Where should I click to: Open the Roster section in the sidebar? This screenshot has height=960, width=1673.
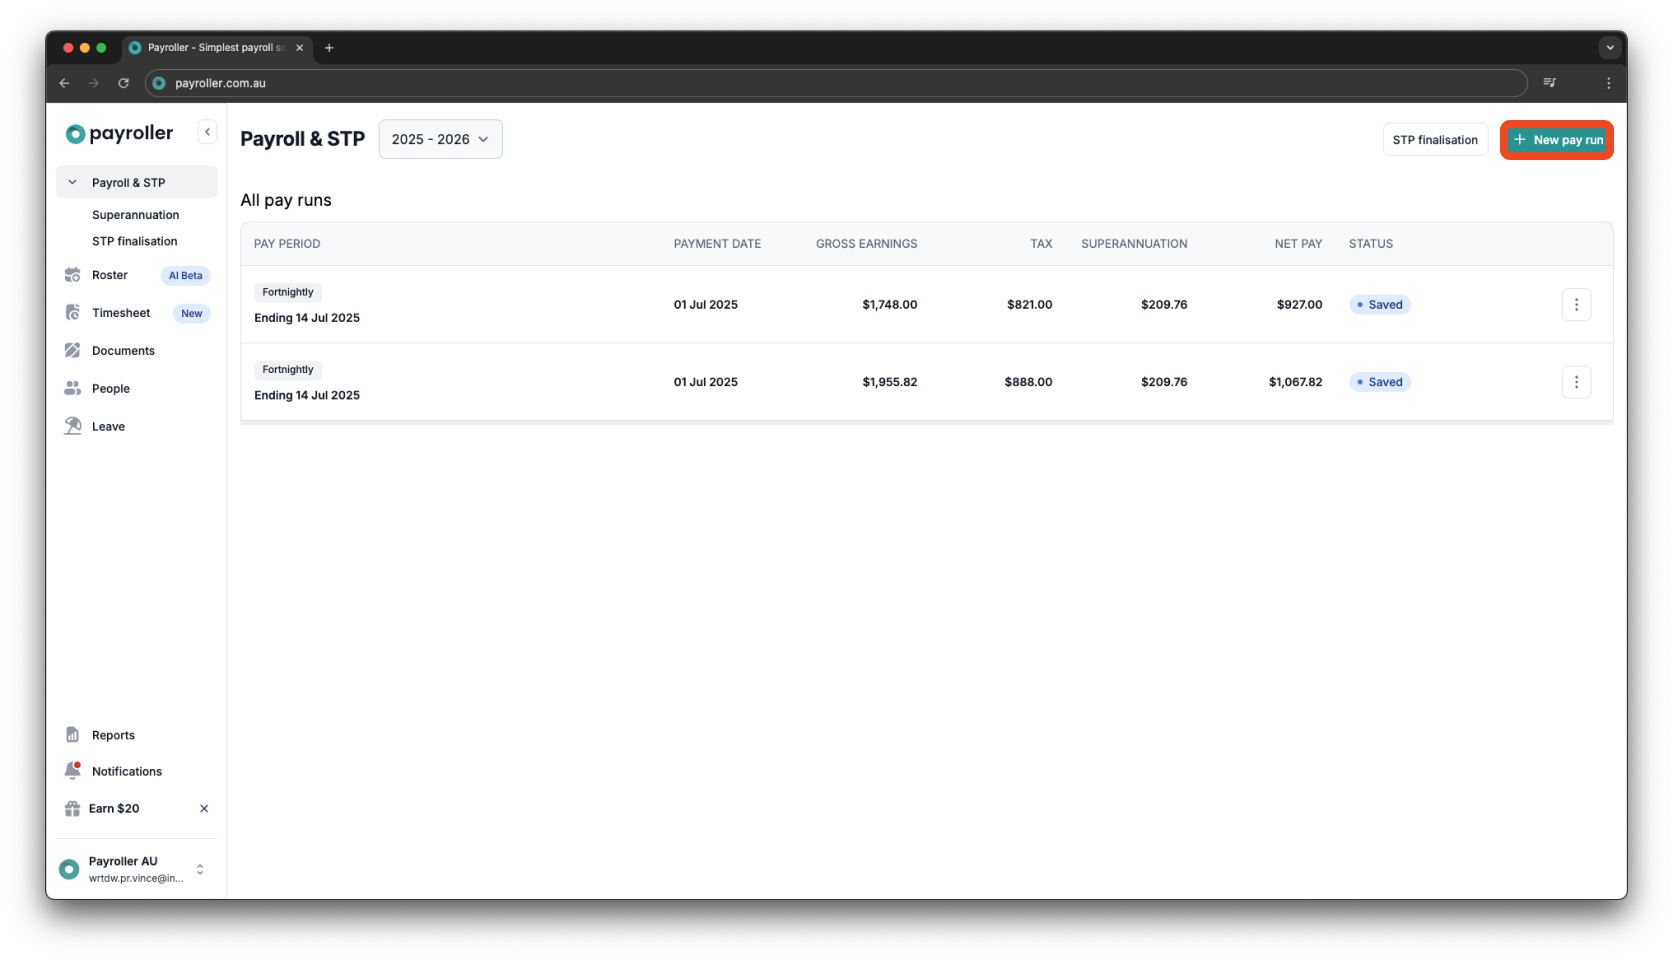click(109, 275)
